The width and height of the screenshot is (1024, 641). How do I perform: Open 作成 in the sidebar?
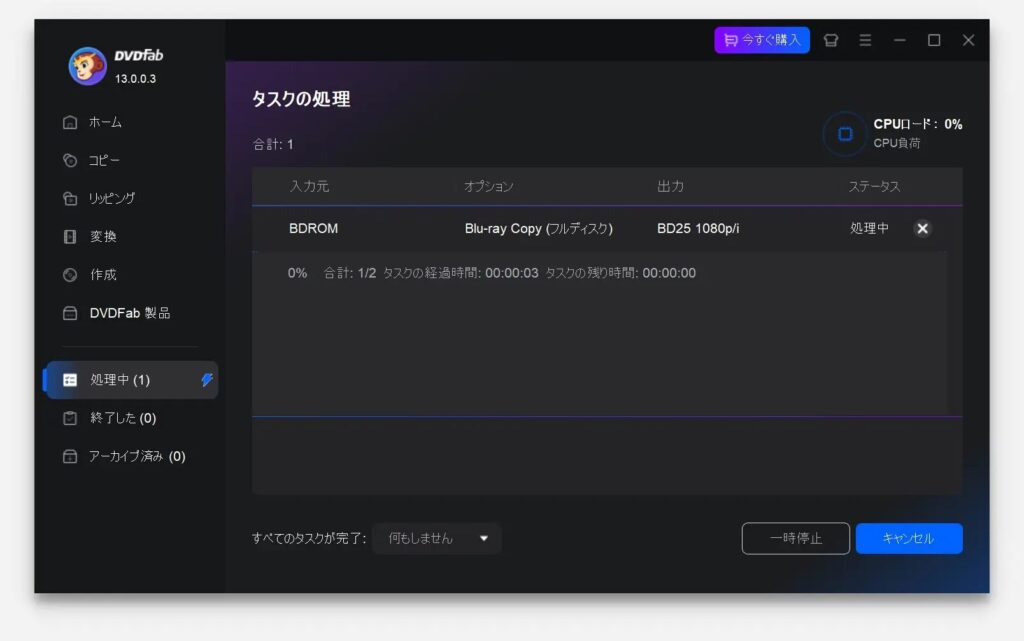click(103, 275)
